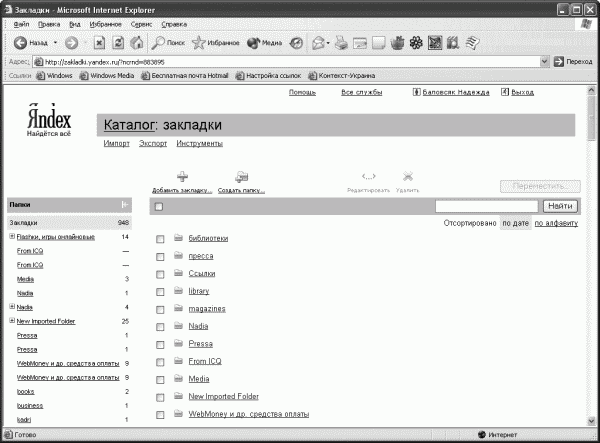This screenshot has width=600, height=443.
Task: Click the bookmark search input field
Action: (487, 207)
